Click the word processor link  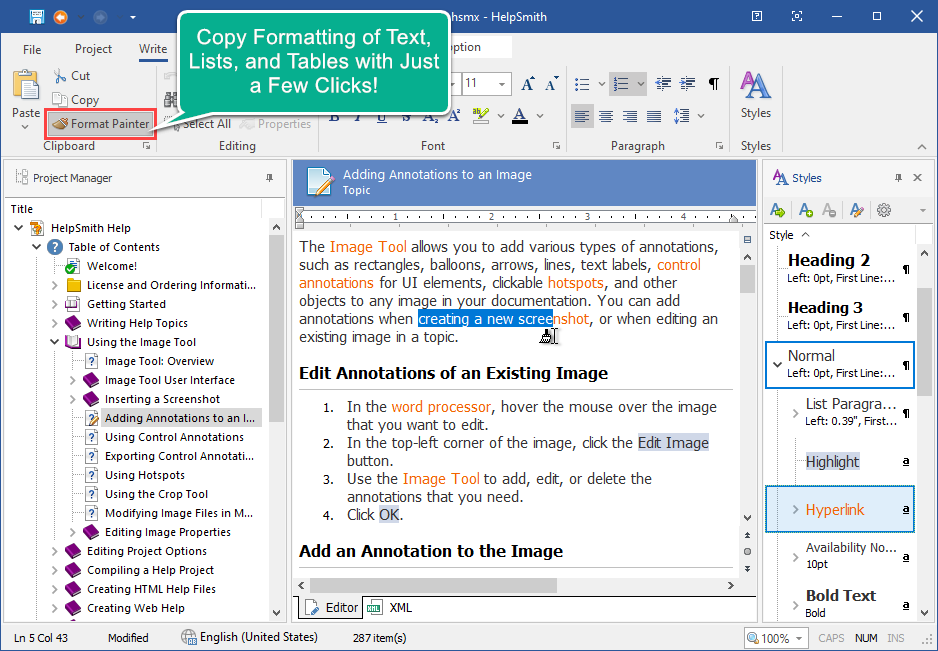[441, 407]
